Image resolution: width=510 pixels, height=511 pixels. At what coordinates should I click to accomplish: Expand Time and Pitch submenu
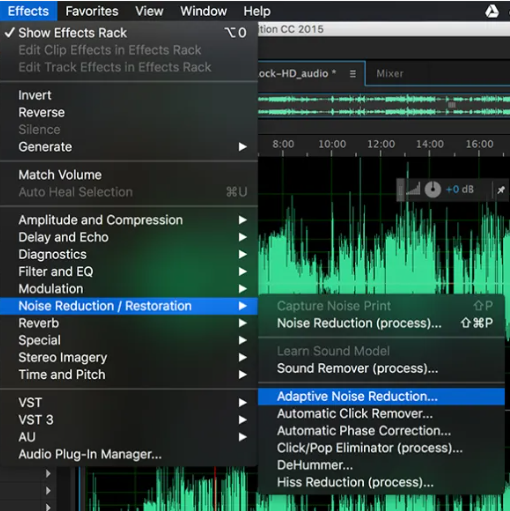(x=129, y=375)
